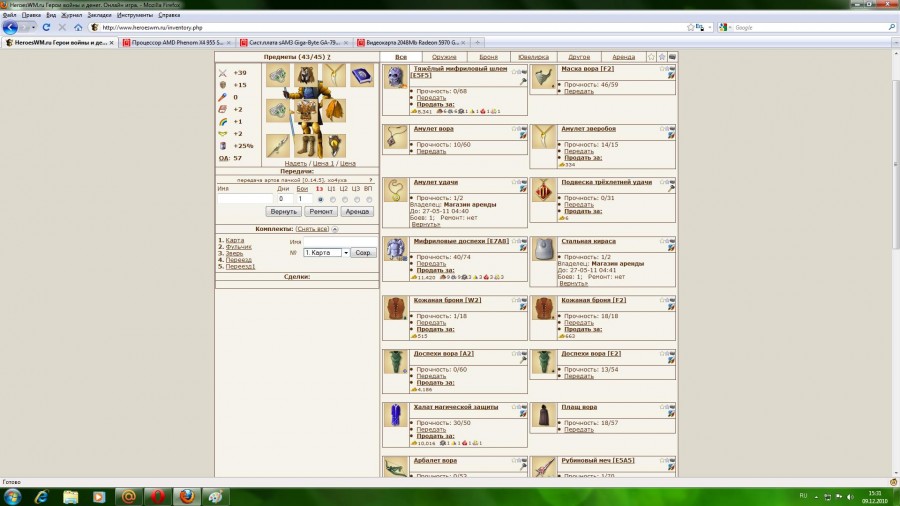Click the Амулет удачи item image
This screenshot has width=900, height=506.
(395, 190)
